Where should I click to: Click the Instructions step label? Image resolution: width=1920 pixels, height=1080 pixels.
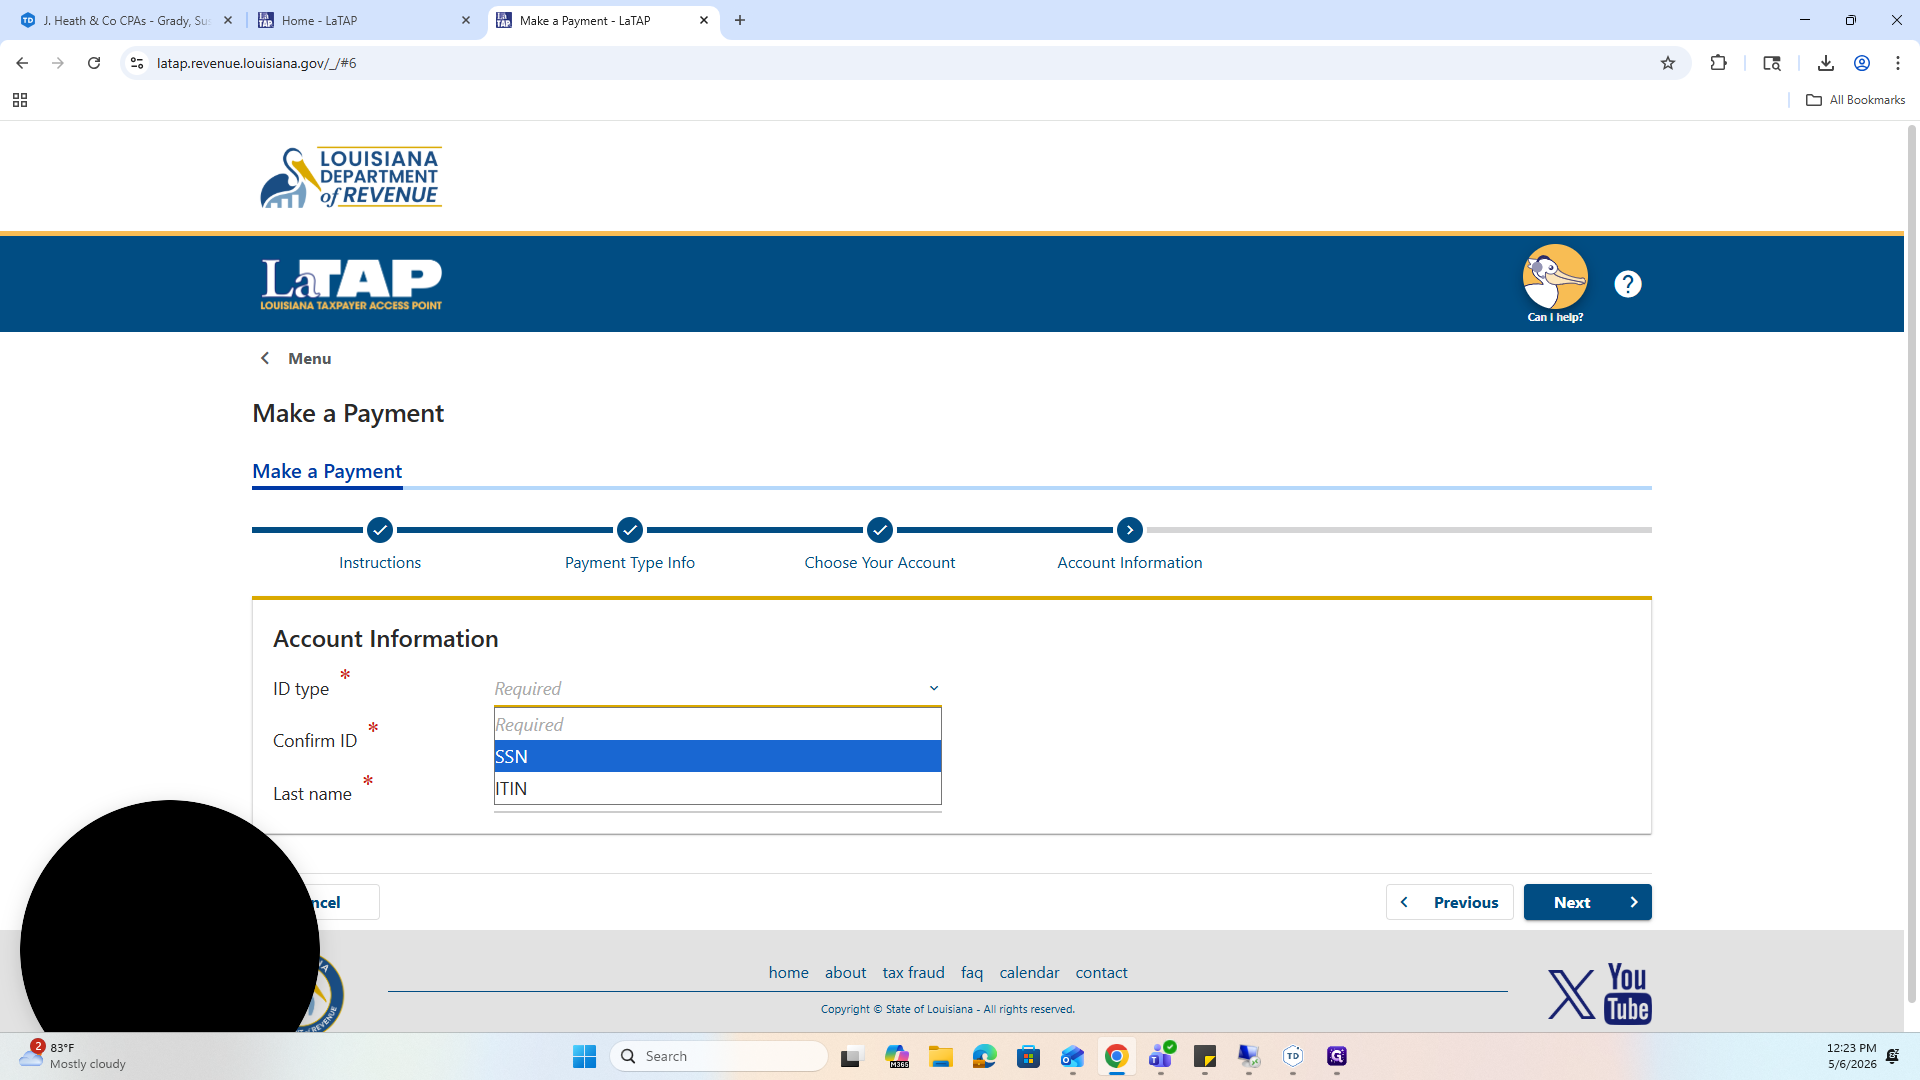click(380, 562)
